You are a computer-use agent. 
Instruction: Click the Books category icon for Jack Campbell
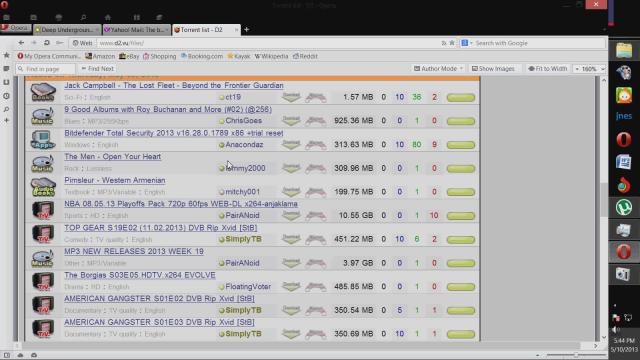[43, 92]
